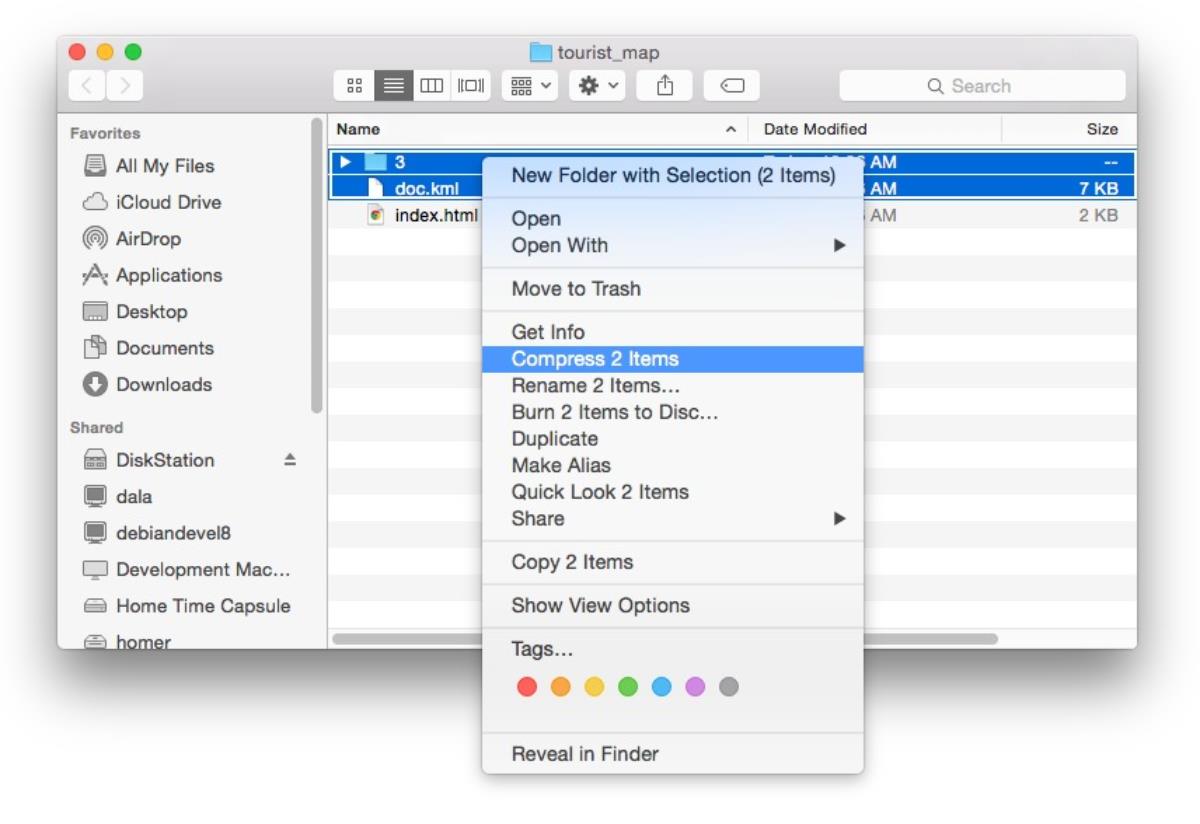1200x824 pixels.
Task: Click the Search field
Action: coord(981,86)
